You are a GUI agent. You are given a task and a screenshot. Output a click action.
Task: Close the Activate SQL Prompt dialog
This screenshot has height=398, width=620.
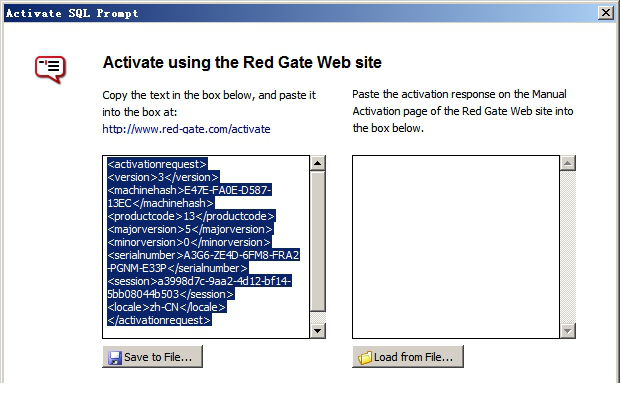[606, 13]
